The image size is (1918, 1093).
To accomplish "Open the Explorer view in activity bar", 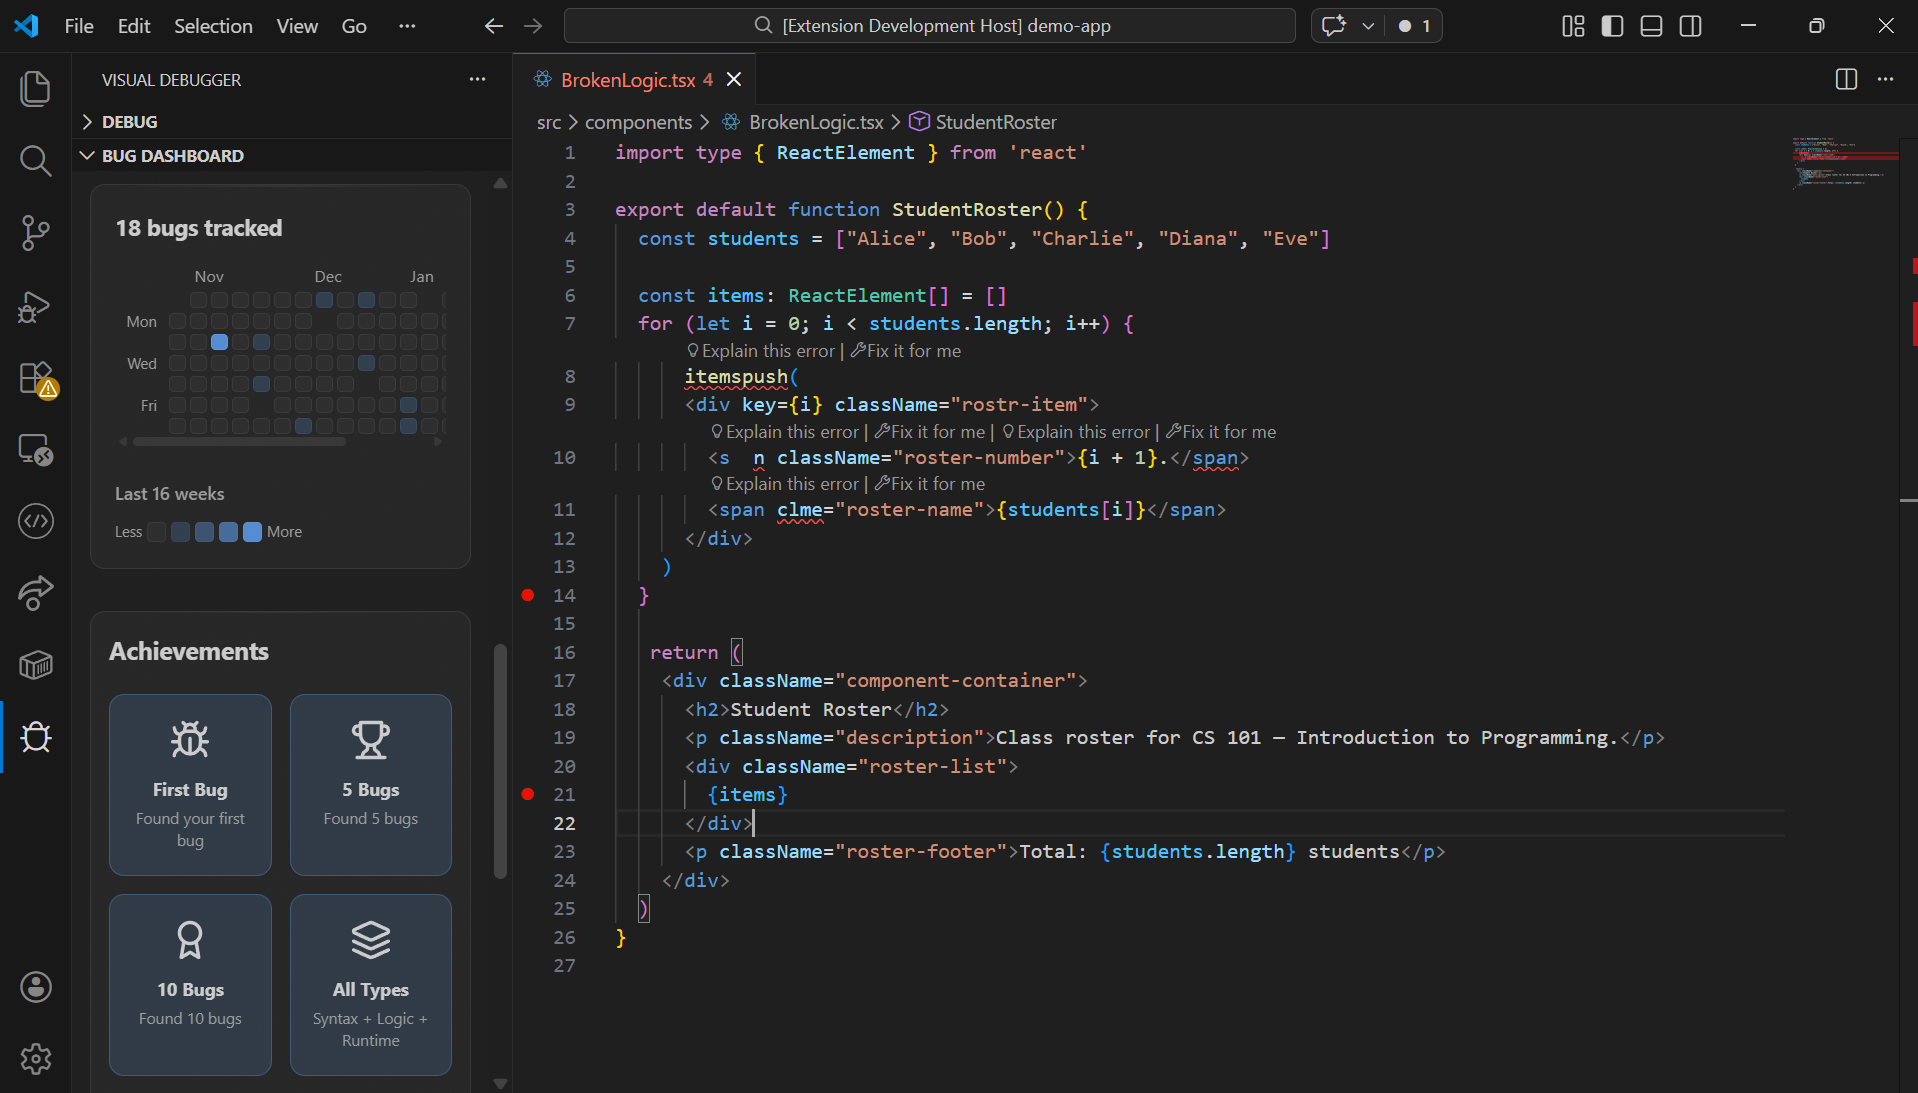I will click(35, 88).
